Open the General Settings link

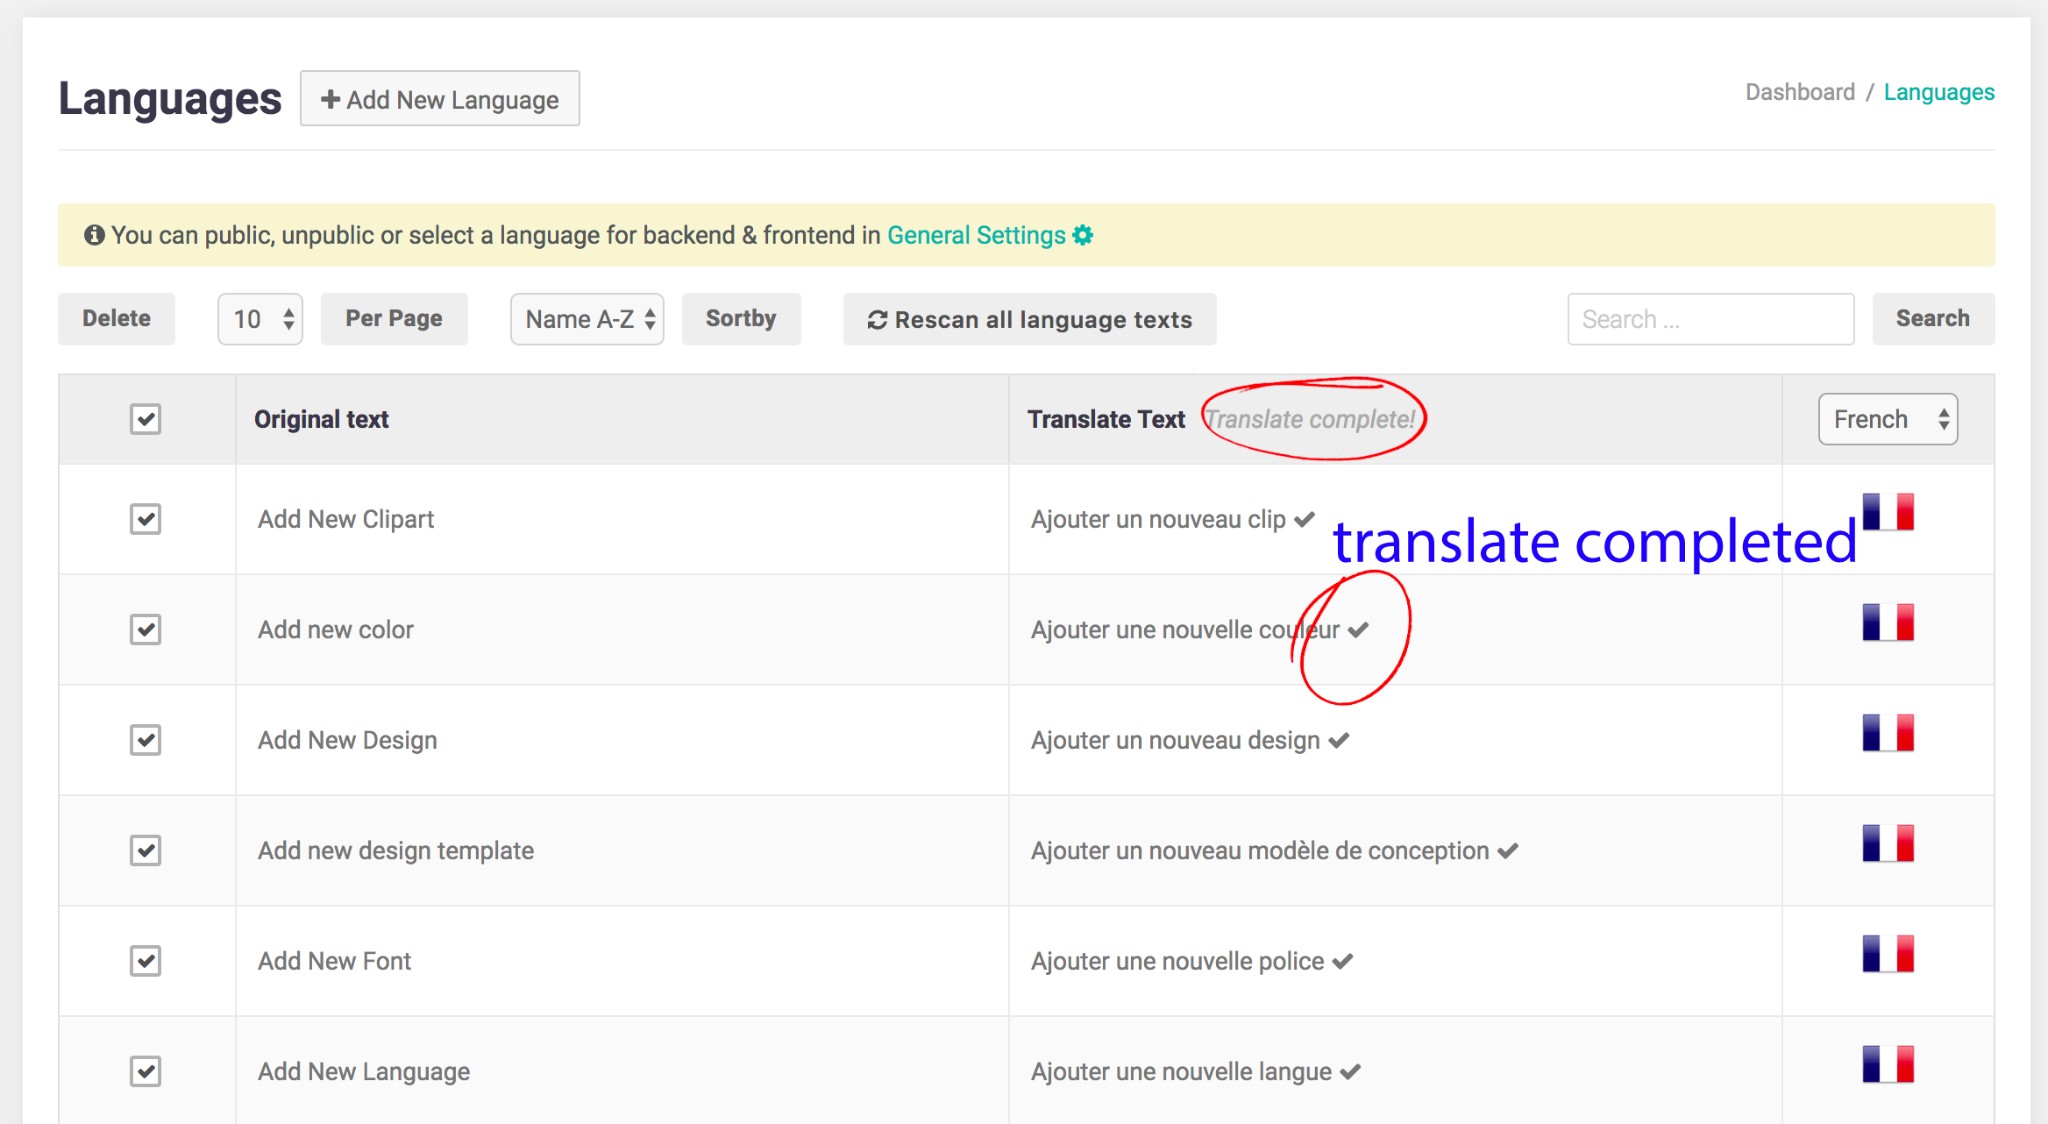tap(976, 235)
